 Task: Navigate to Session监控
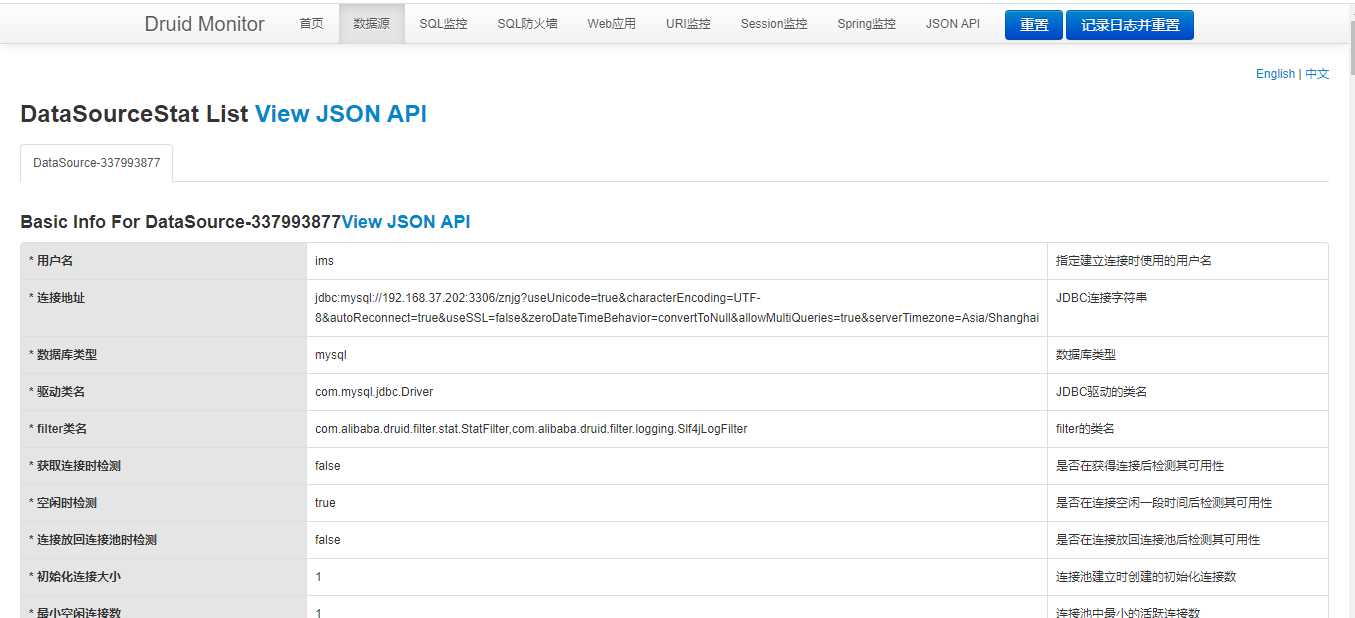click(x=773, y=24)
